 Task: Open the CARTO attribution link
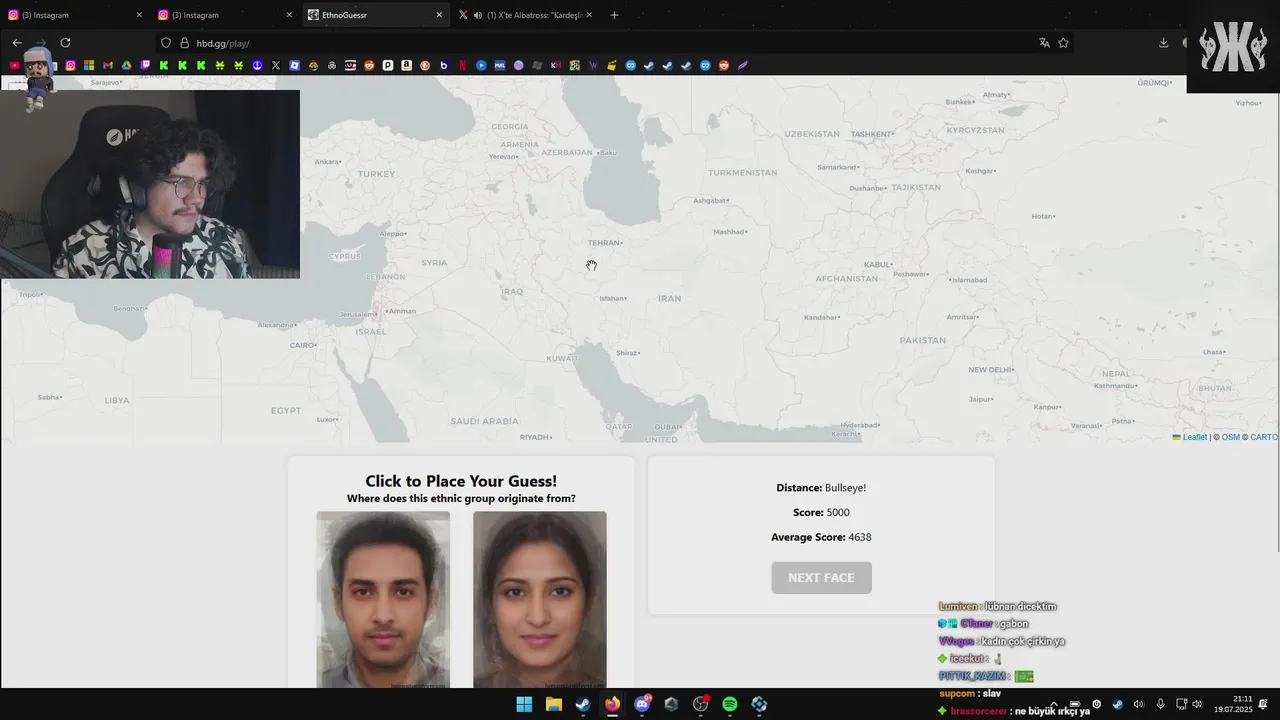1263,437
